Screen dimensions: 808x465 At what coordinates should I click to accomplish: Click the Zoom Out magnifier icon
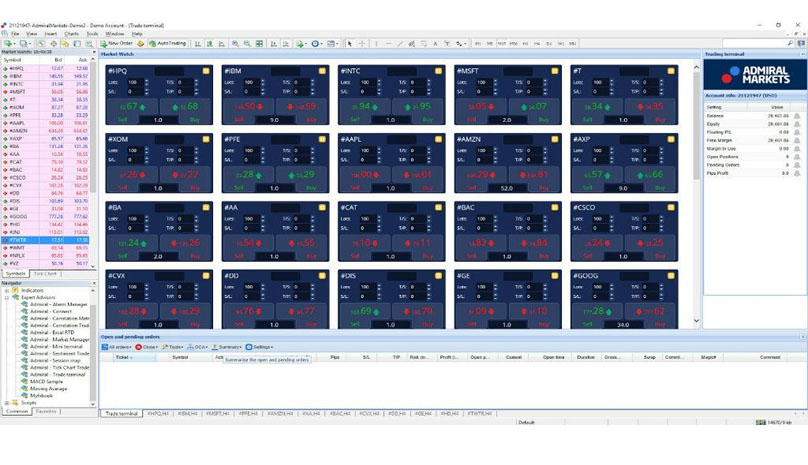pos(247,44)
